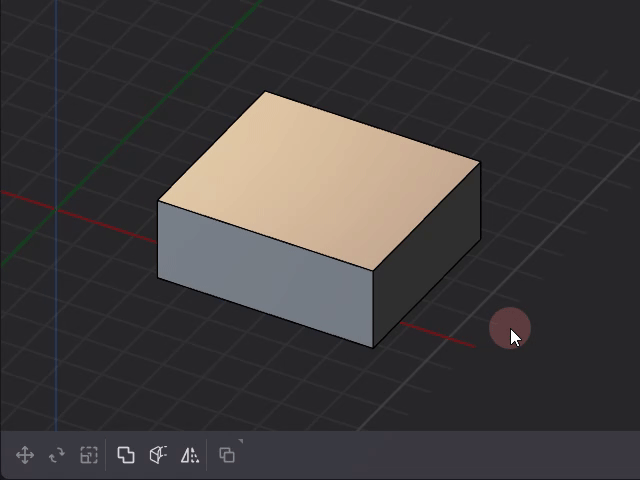
Task: Select the Rotate tool icon
Action: coord(57,455)
